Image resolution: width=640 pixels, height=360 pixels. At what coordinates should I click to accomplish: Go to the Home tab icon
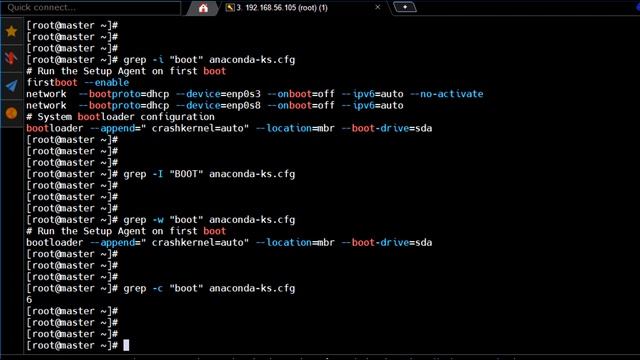203,8
